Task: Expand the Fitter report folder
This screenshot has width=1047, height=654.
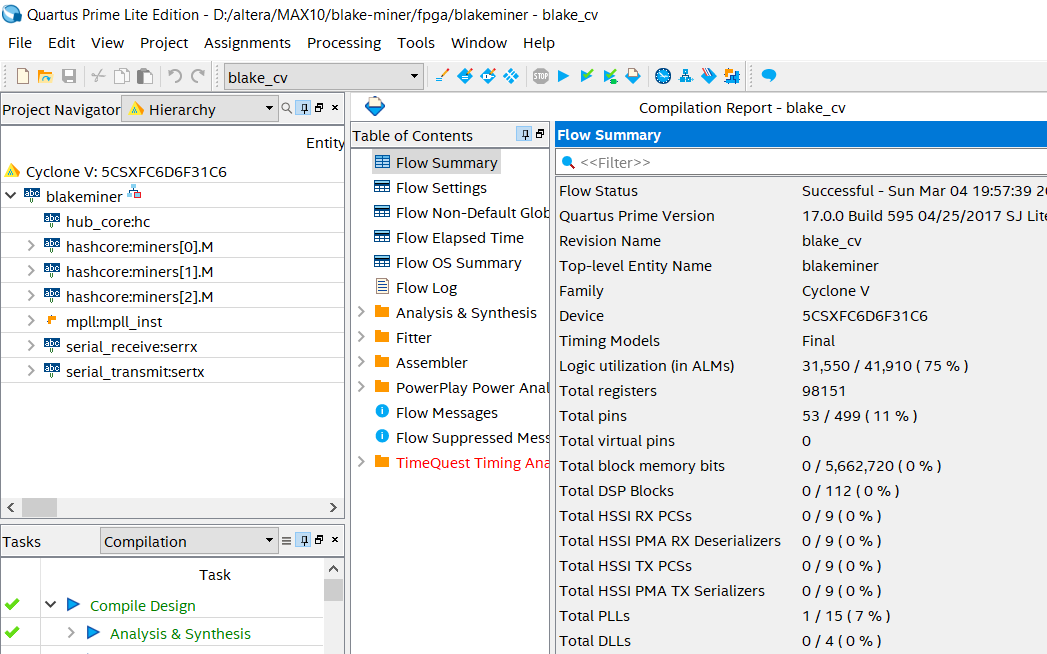Action: pyautogui.click(x=361, y=337)
